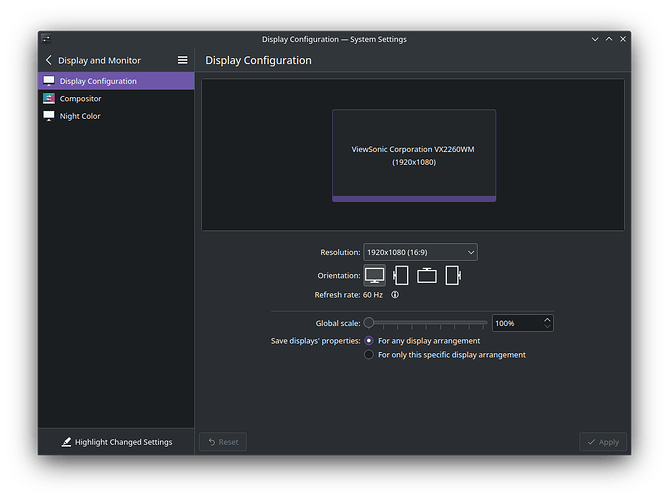Increase global scale with up arrow

pos(547,320)
